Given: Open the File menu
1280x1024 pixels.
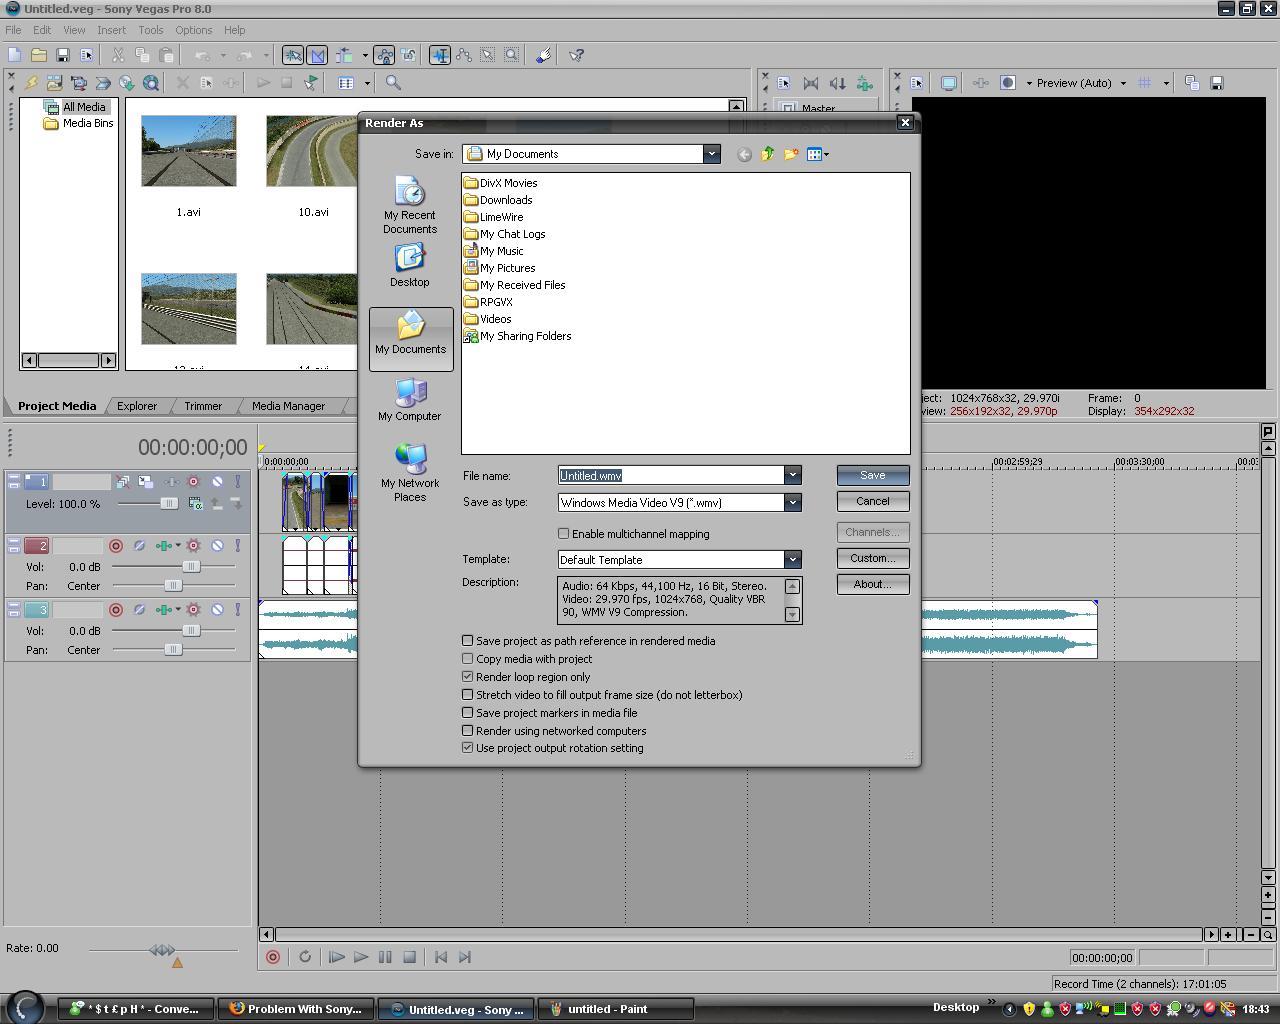Looking at the screenshot, I should [x=13, y=30].
